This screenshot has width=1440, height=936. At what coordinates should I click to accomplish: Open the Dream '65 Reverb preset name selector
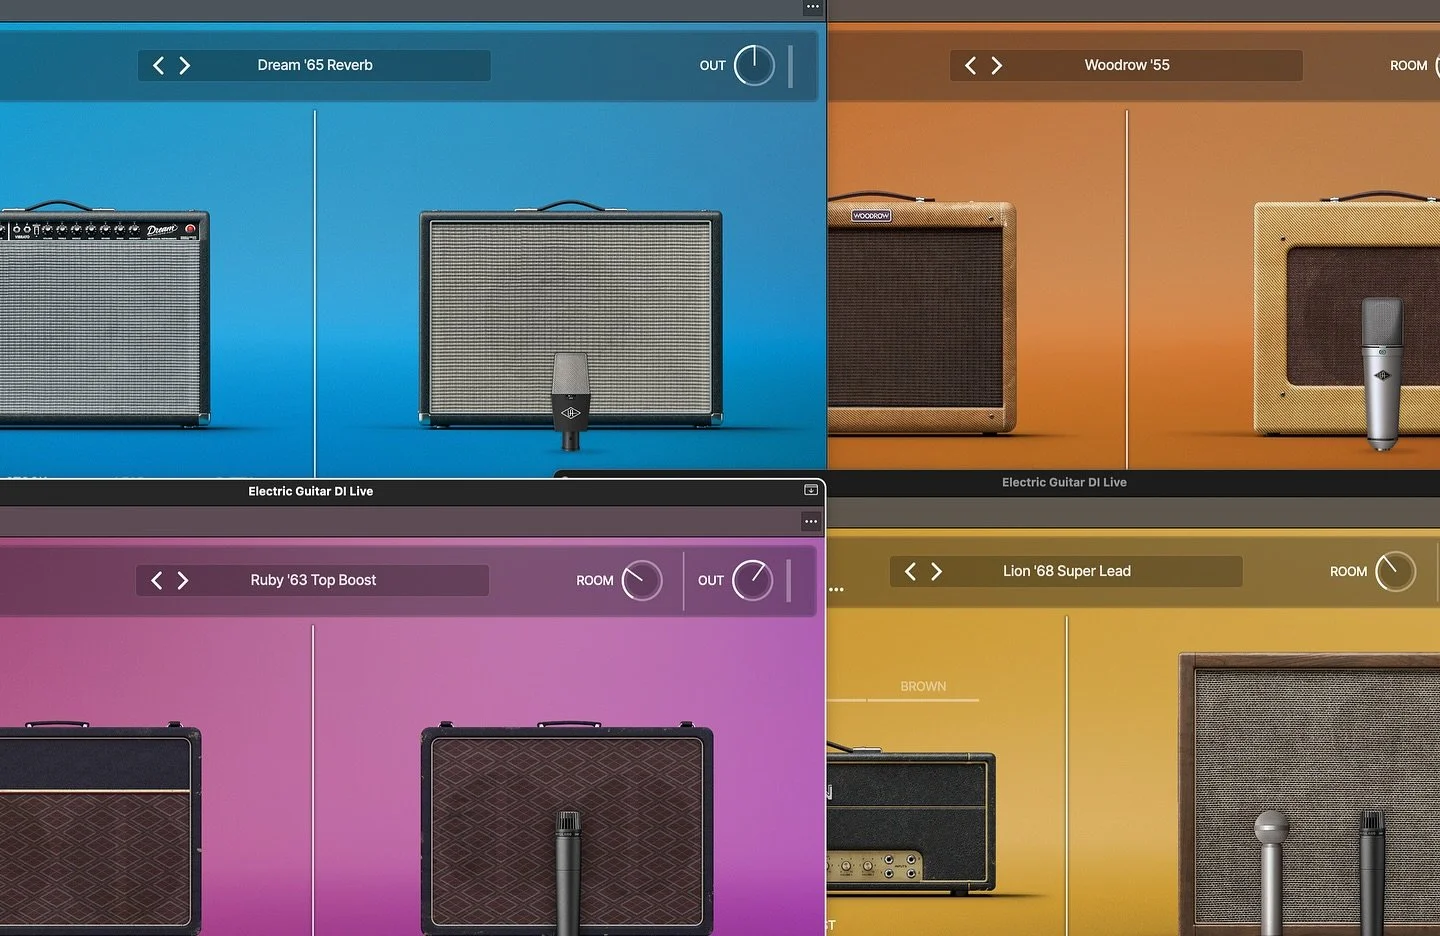313,64
